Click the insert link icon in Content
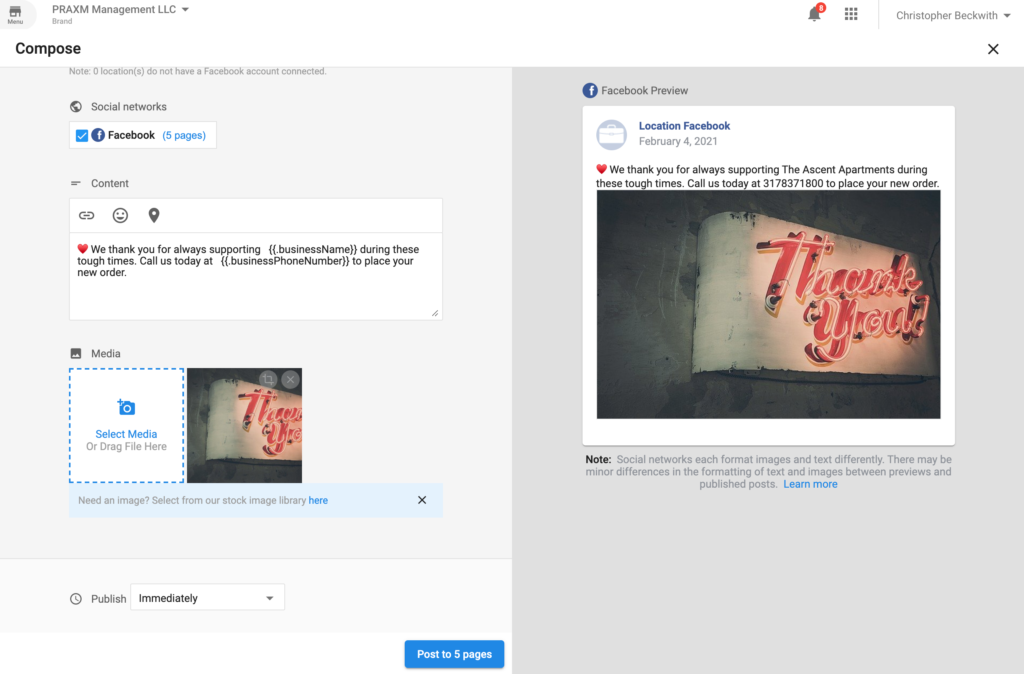1024x674 pixels. pos(87,215)
